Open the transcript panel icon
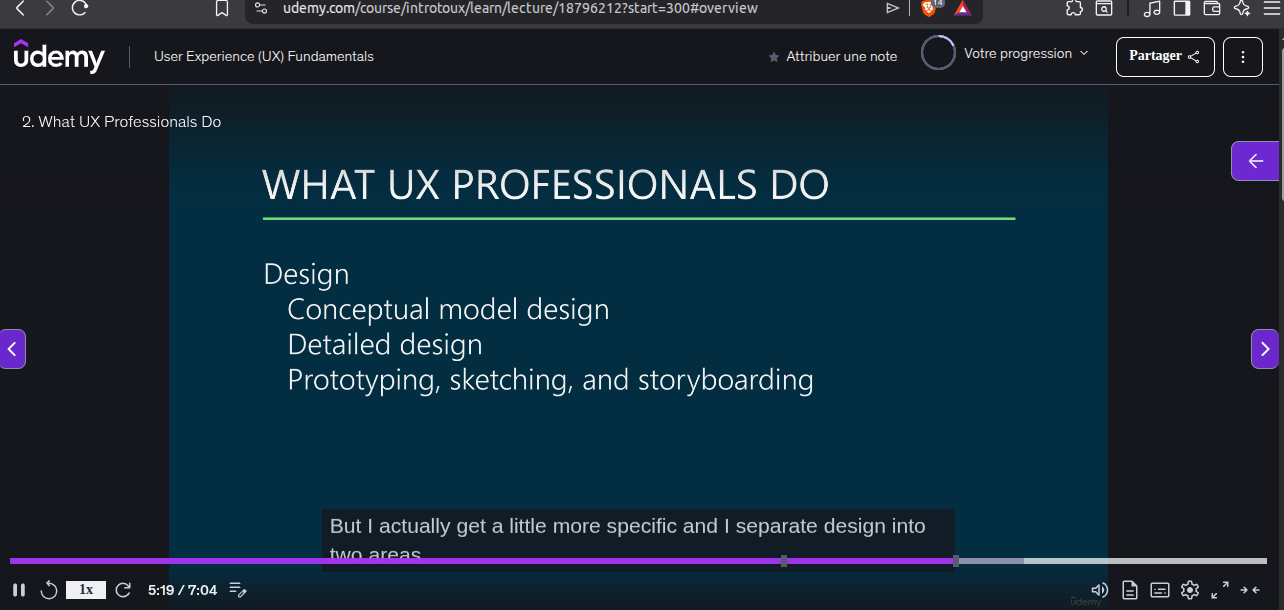Viewport: 1284px width, 610px height. 1130,590
